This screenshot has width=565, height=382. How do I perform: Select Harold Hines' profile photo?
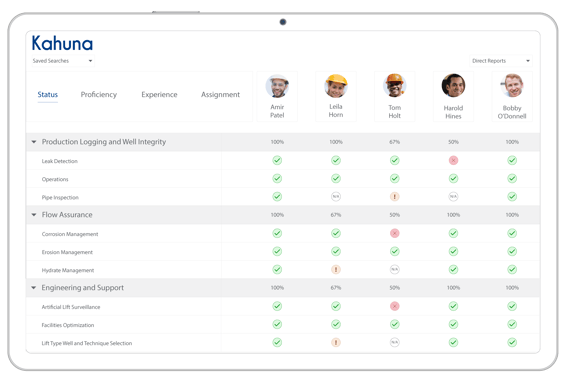coord(453,86)
